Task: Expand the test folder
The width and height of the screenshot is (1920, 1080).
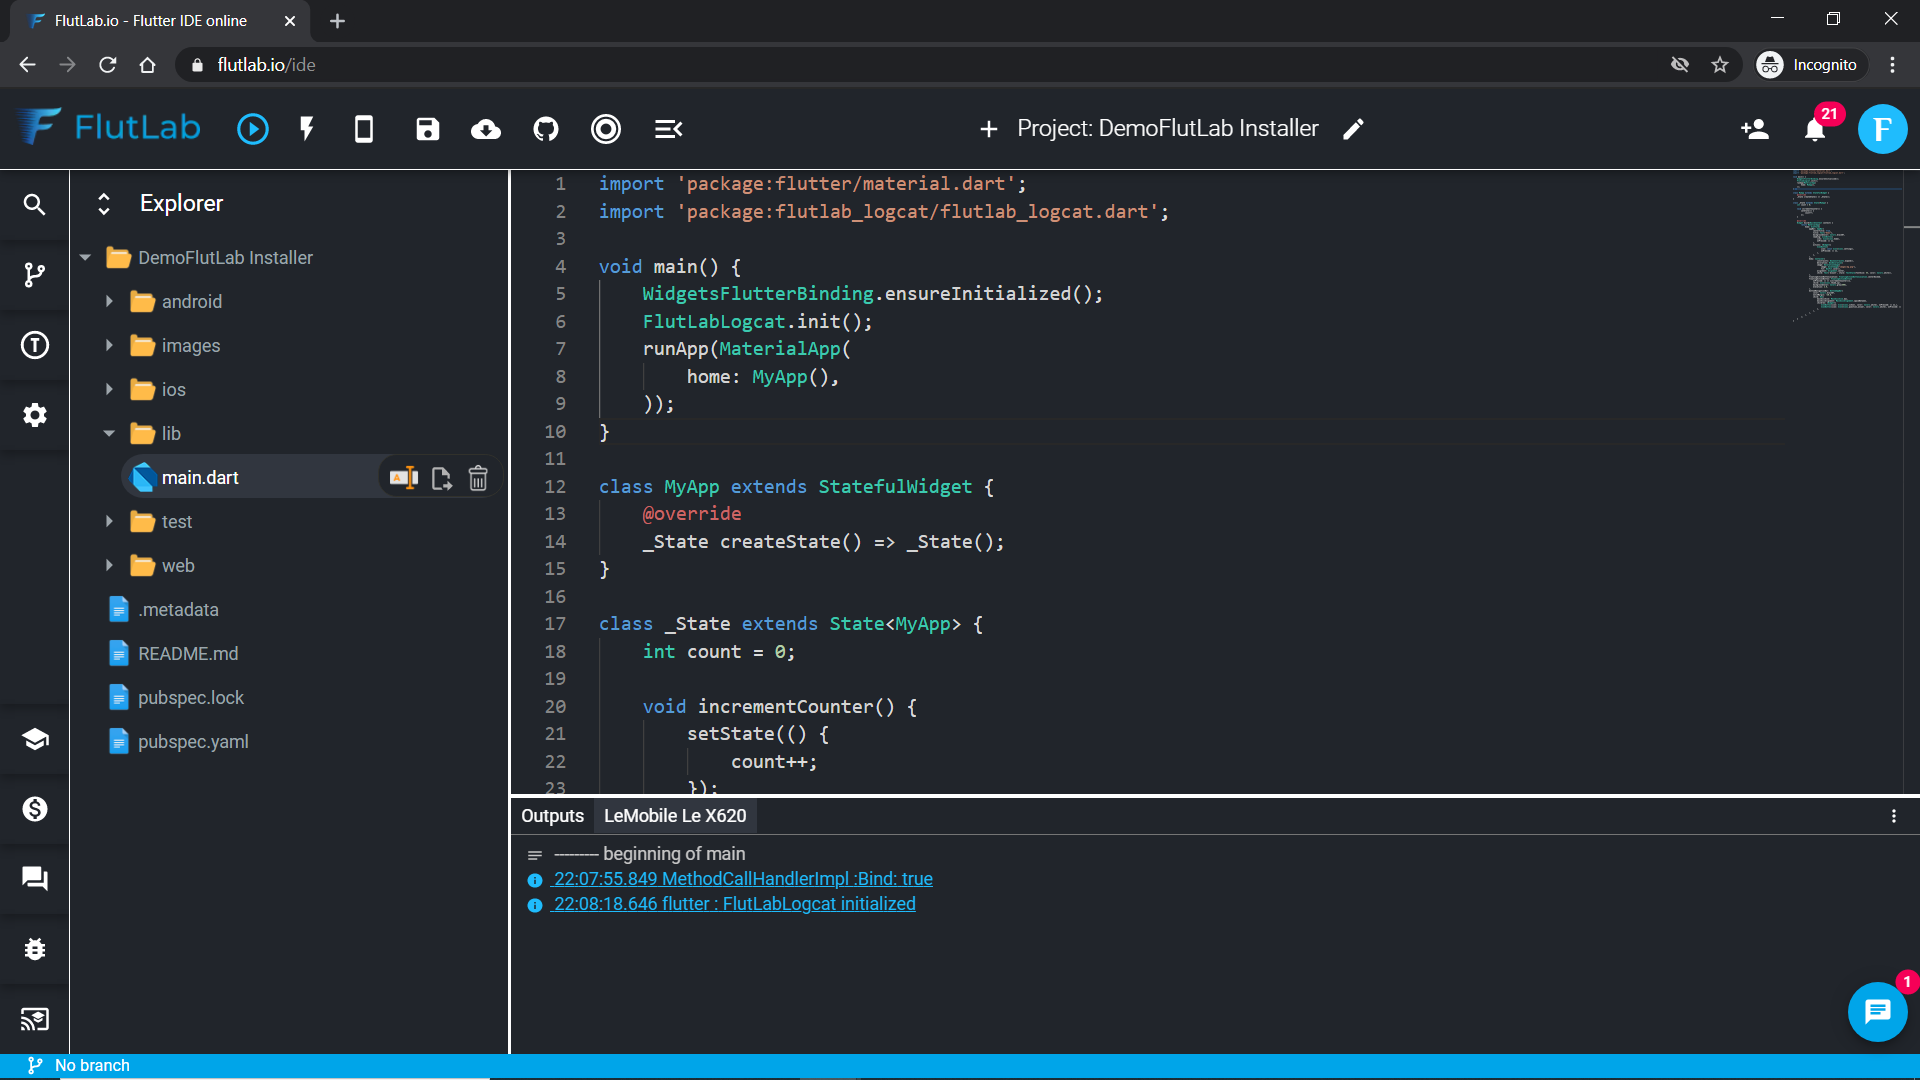Action: point(109,522)
